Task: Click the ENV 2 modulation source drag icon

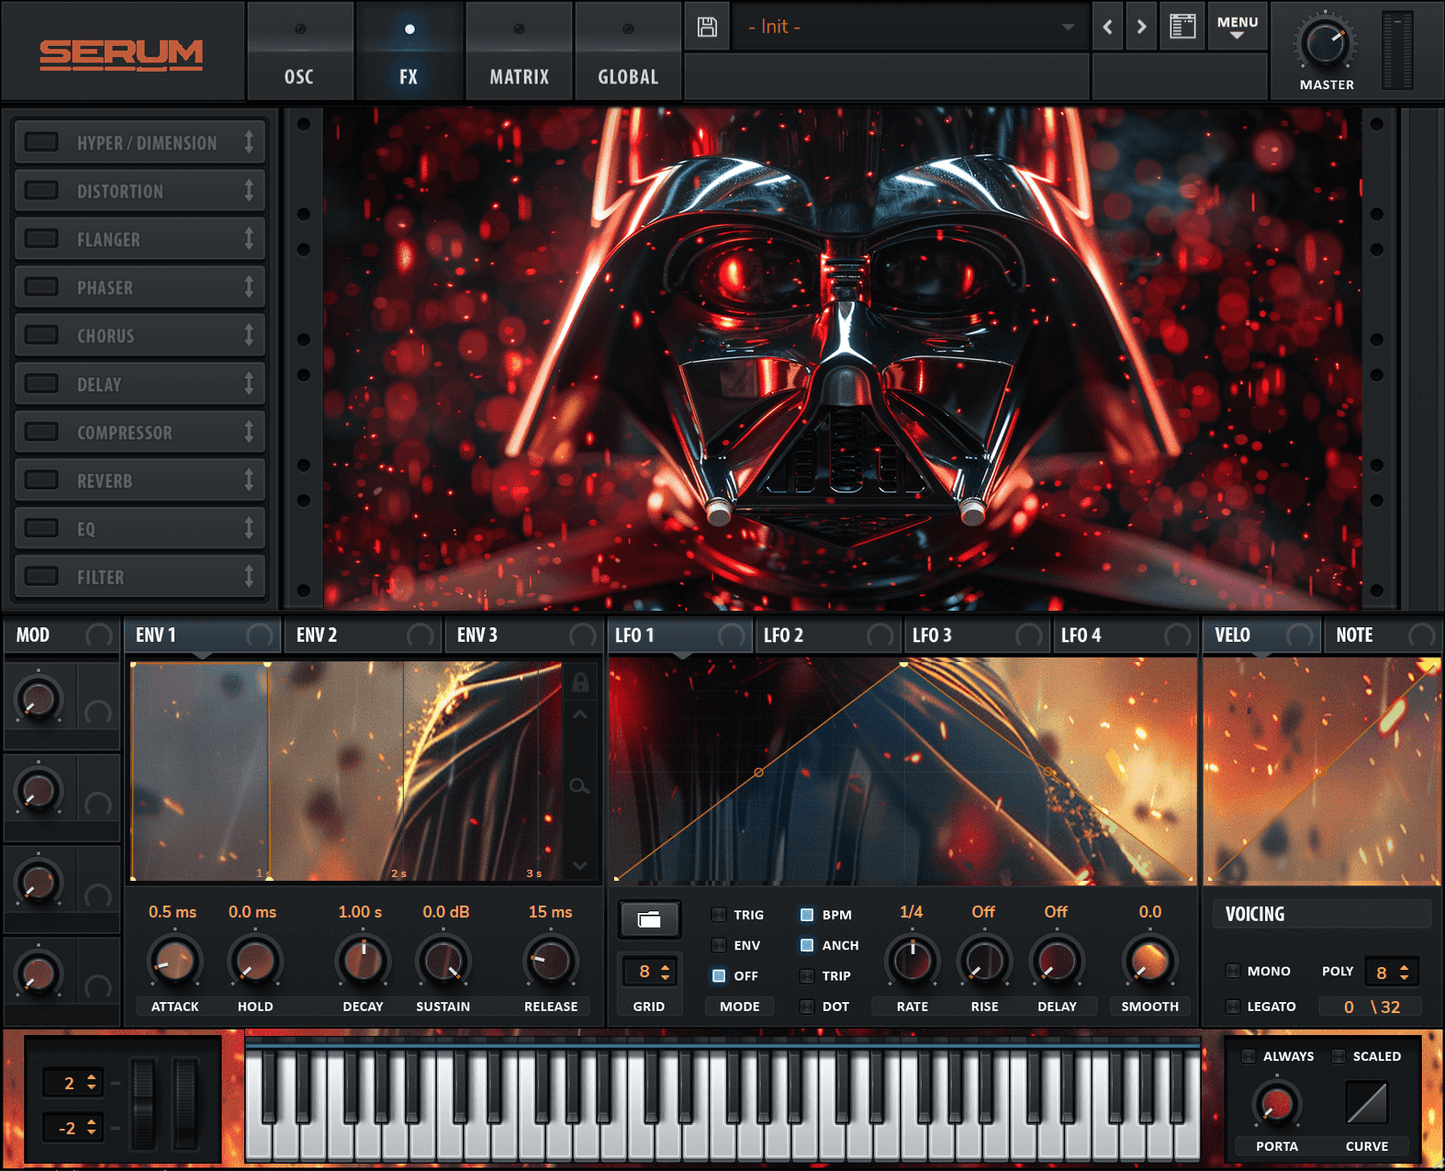Action: point(420,635)
